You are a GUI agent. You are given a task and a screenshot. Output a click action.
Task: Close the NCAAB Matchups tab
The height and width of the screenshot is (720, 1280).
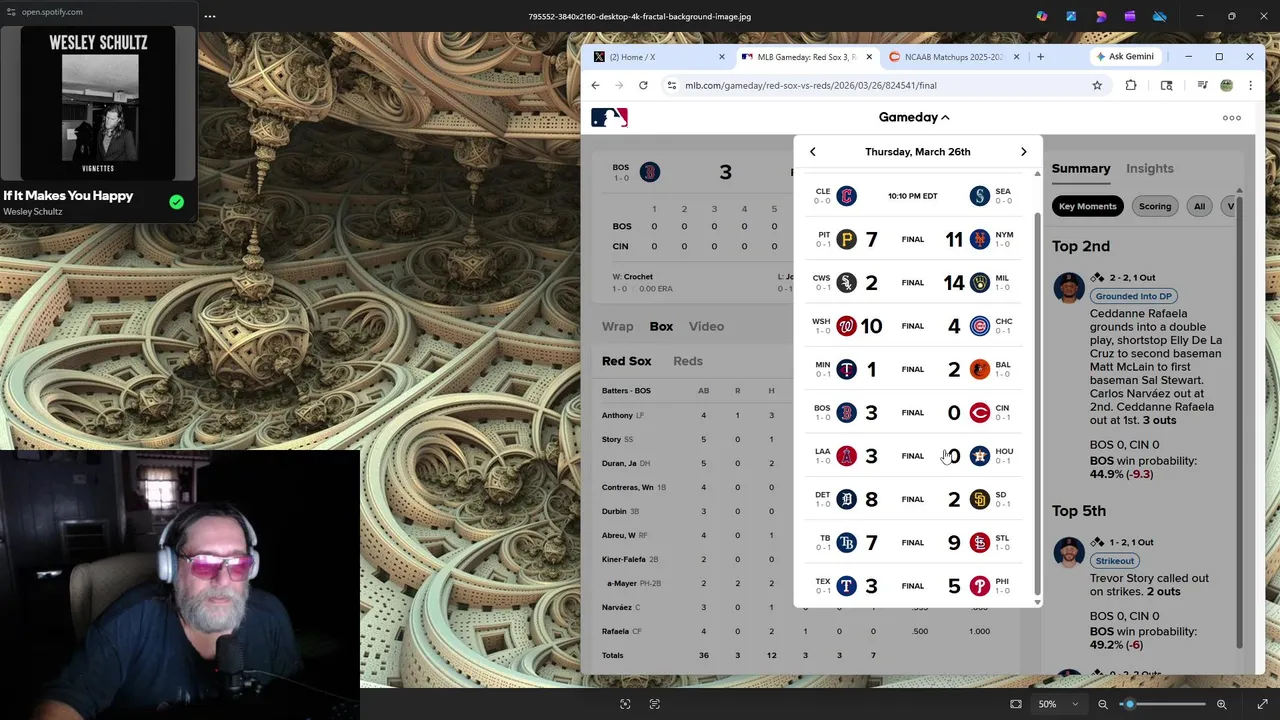pos(1016,57)
